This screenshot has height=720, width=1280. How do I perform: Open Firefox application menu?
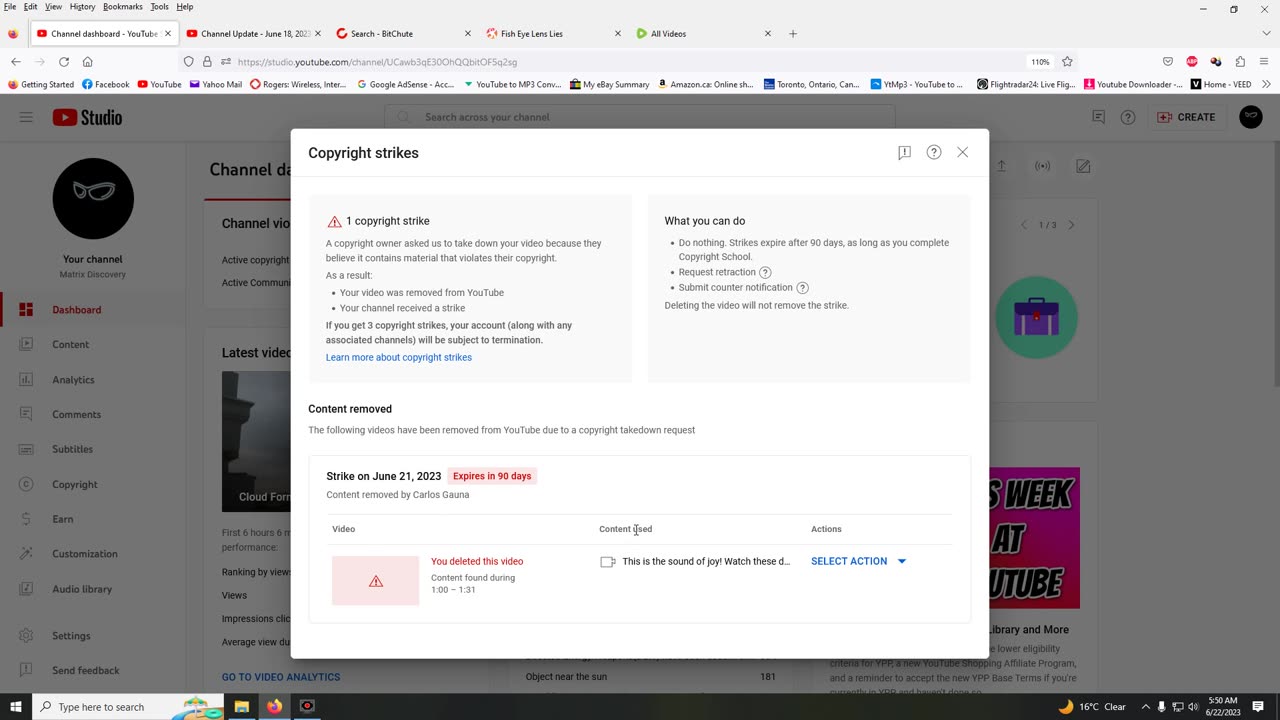pos(1264,62)
